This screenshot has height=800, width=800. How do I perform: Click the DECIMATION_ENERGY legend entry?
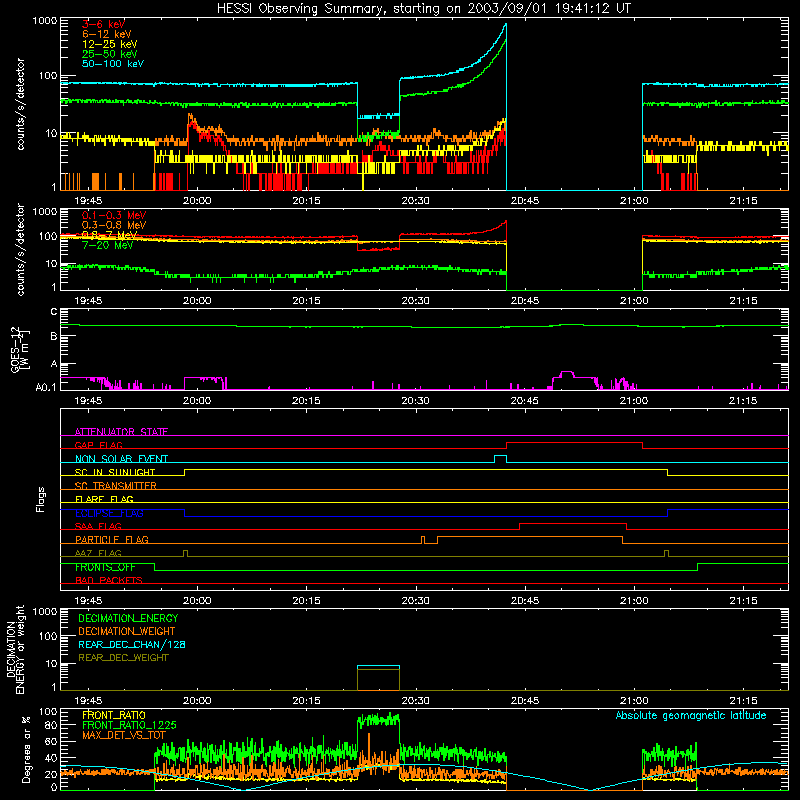pyautogui.click(x=128, y=618)
